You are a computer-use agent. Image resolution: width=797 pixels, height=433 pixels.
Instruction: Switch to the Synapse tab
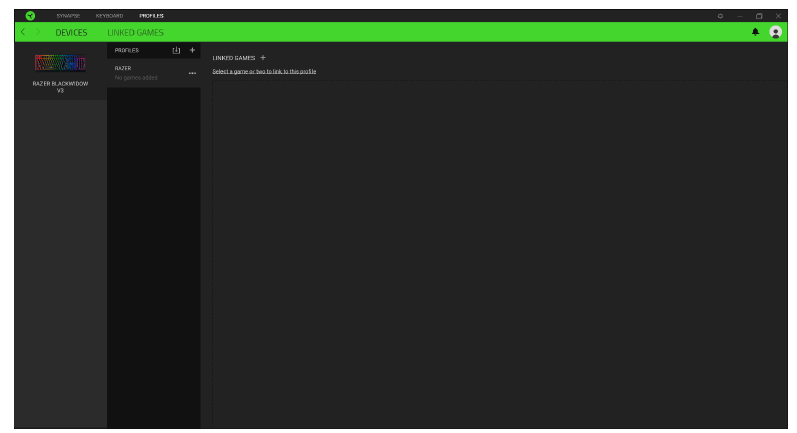tap(69, 16)
